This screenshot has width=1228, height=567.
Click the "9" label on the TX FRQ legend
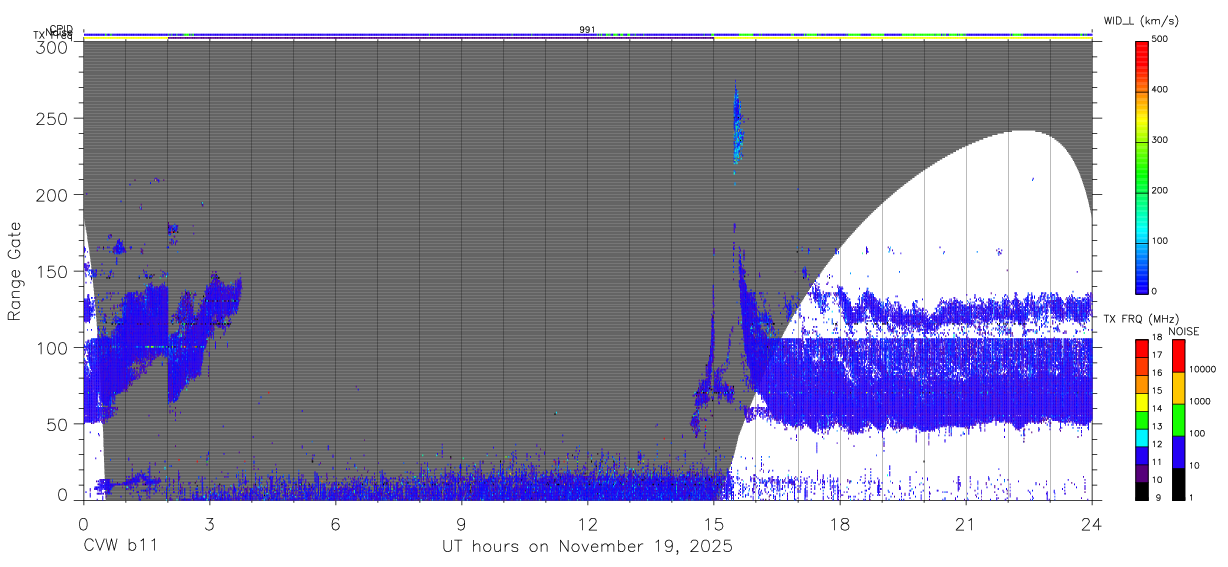(1156, 498)
